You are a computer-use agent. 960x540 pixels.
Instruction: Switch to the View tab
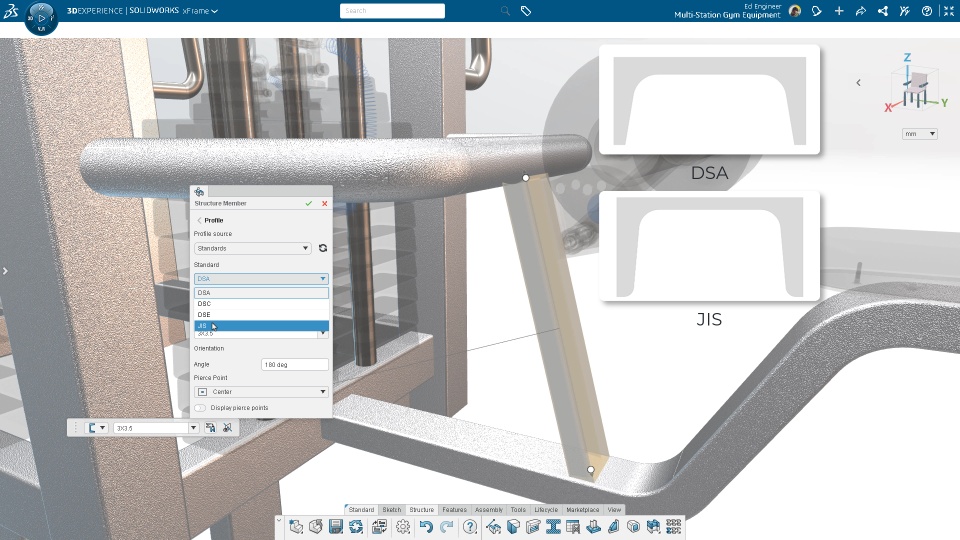coord(614,509)
